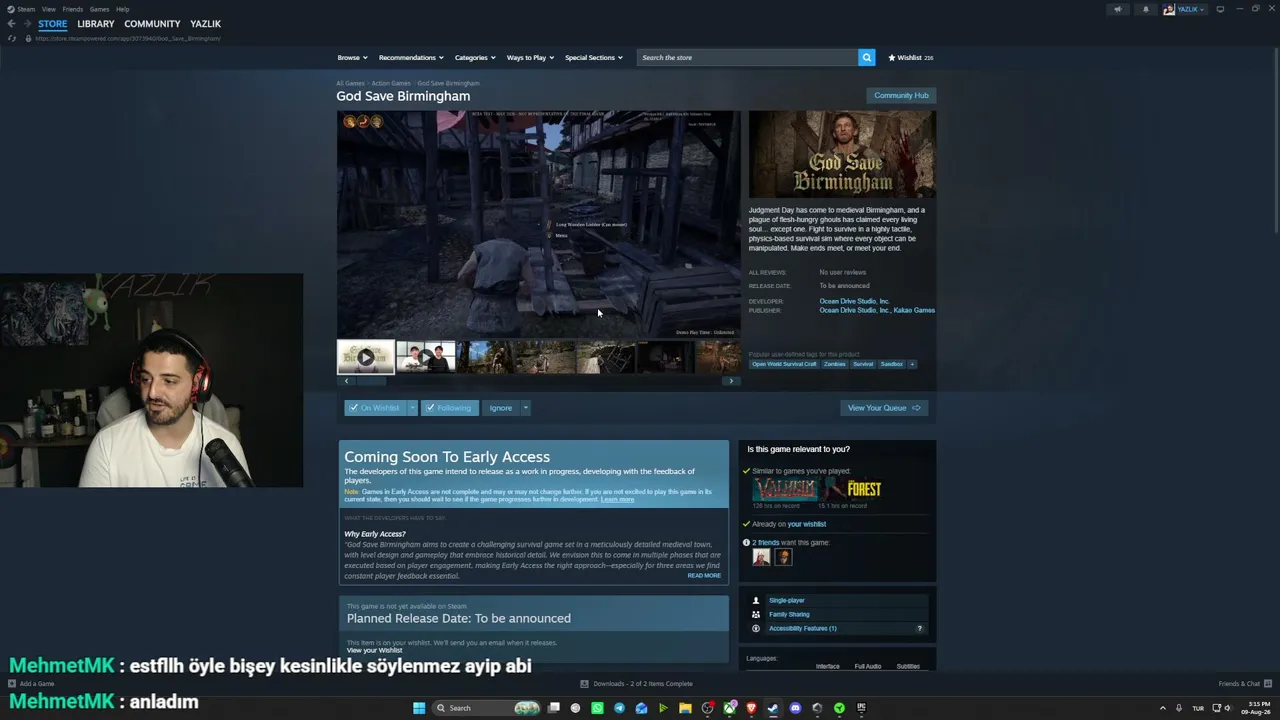Viewport: 1280px width, 720px height.
Task: Open the Windows Start menu
Action: click(x=419, y=708)
